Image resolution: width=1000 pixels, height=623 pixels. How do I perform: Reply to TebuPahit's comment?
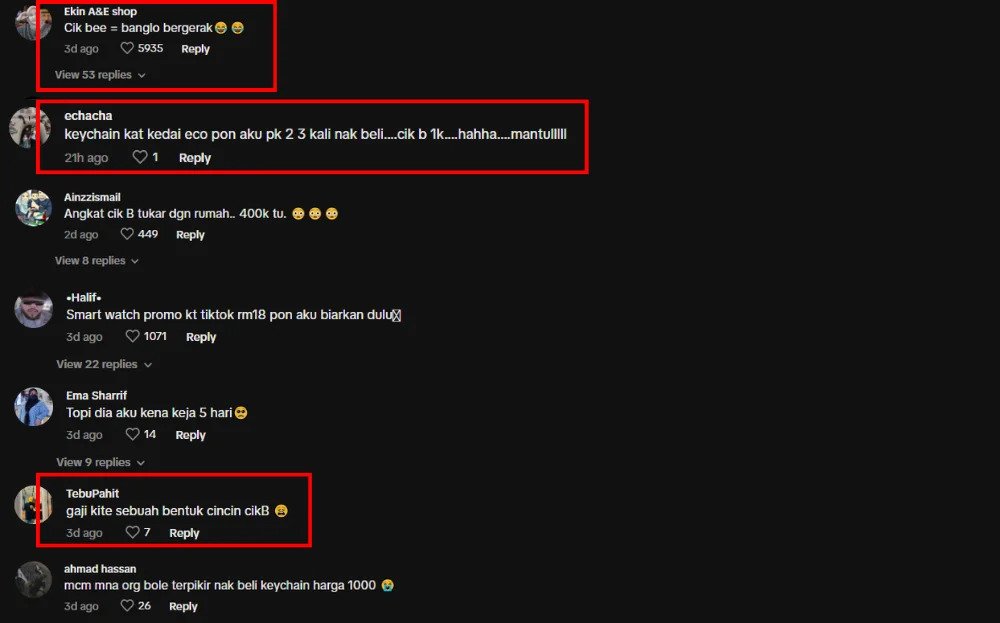tap(184, 533)
